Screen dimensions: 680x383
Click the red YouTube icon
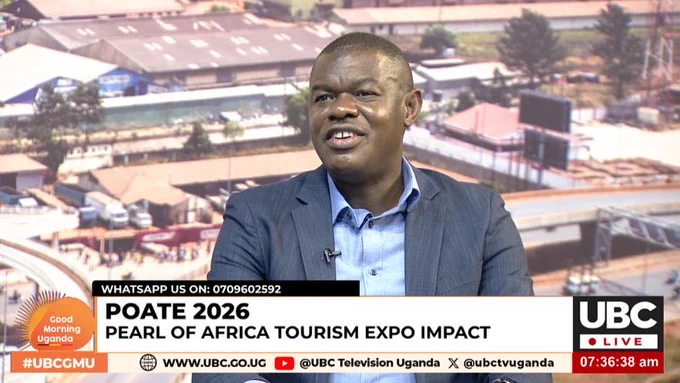[284, 363]
